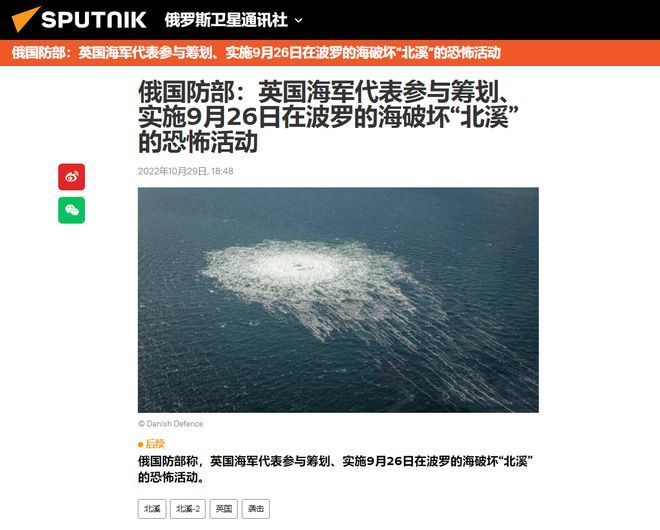
Task: Click the orange Sputnik arrow logo
Action: (x=25, y=19)
